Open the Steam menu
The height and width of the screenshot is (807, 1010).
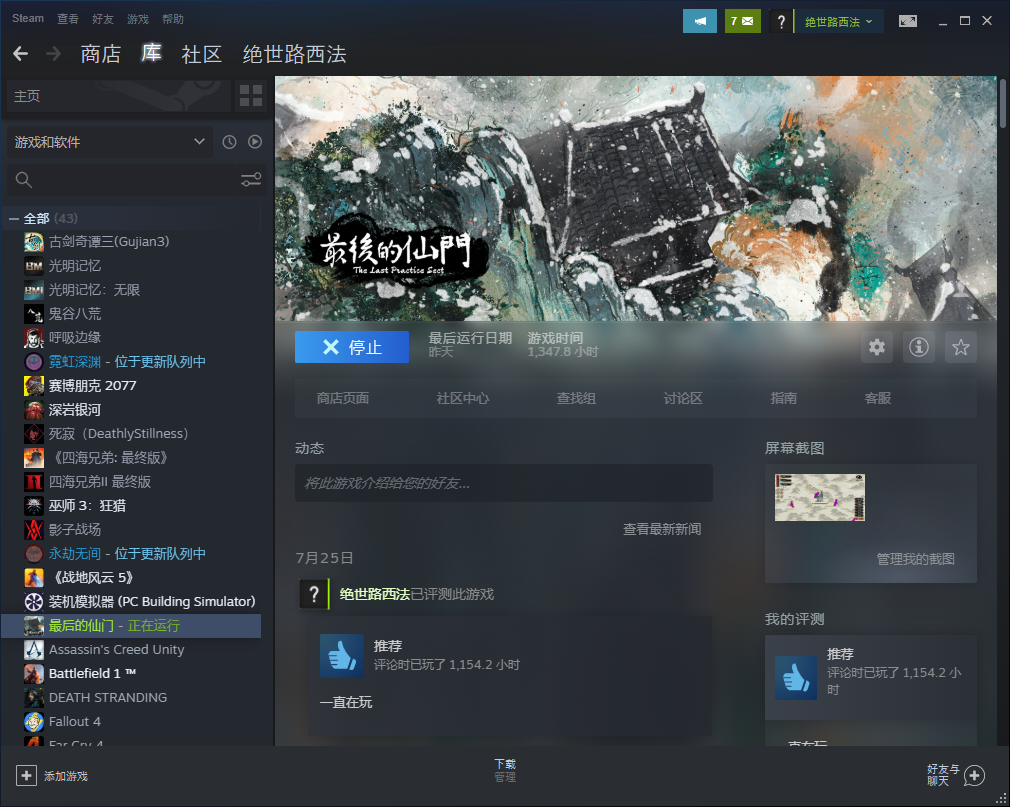pos(28,19)
